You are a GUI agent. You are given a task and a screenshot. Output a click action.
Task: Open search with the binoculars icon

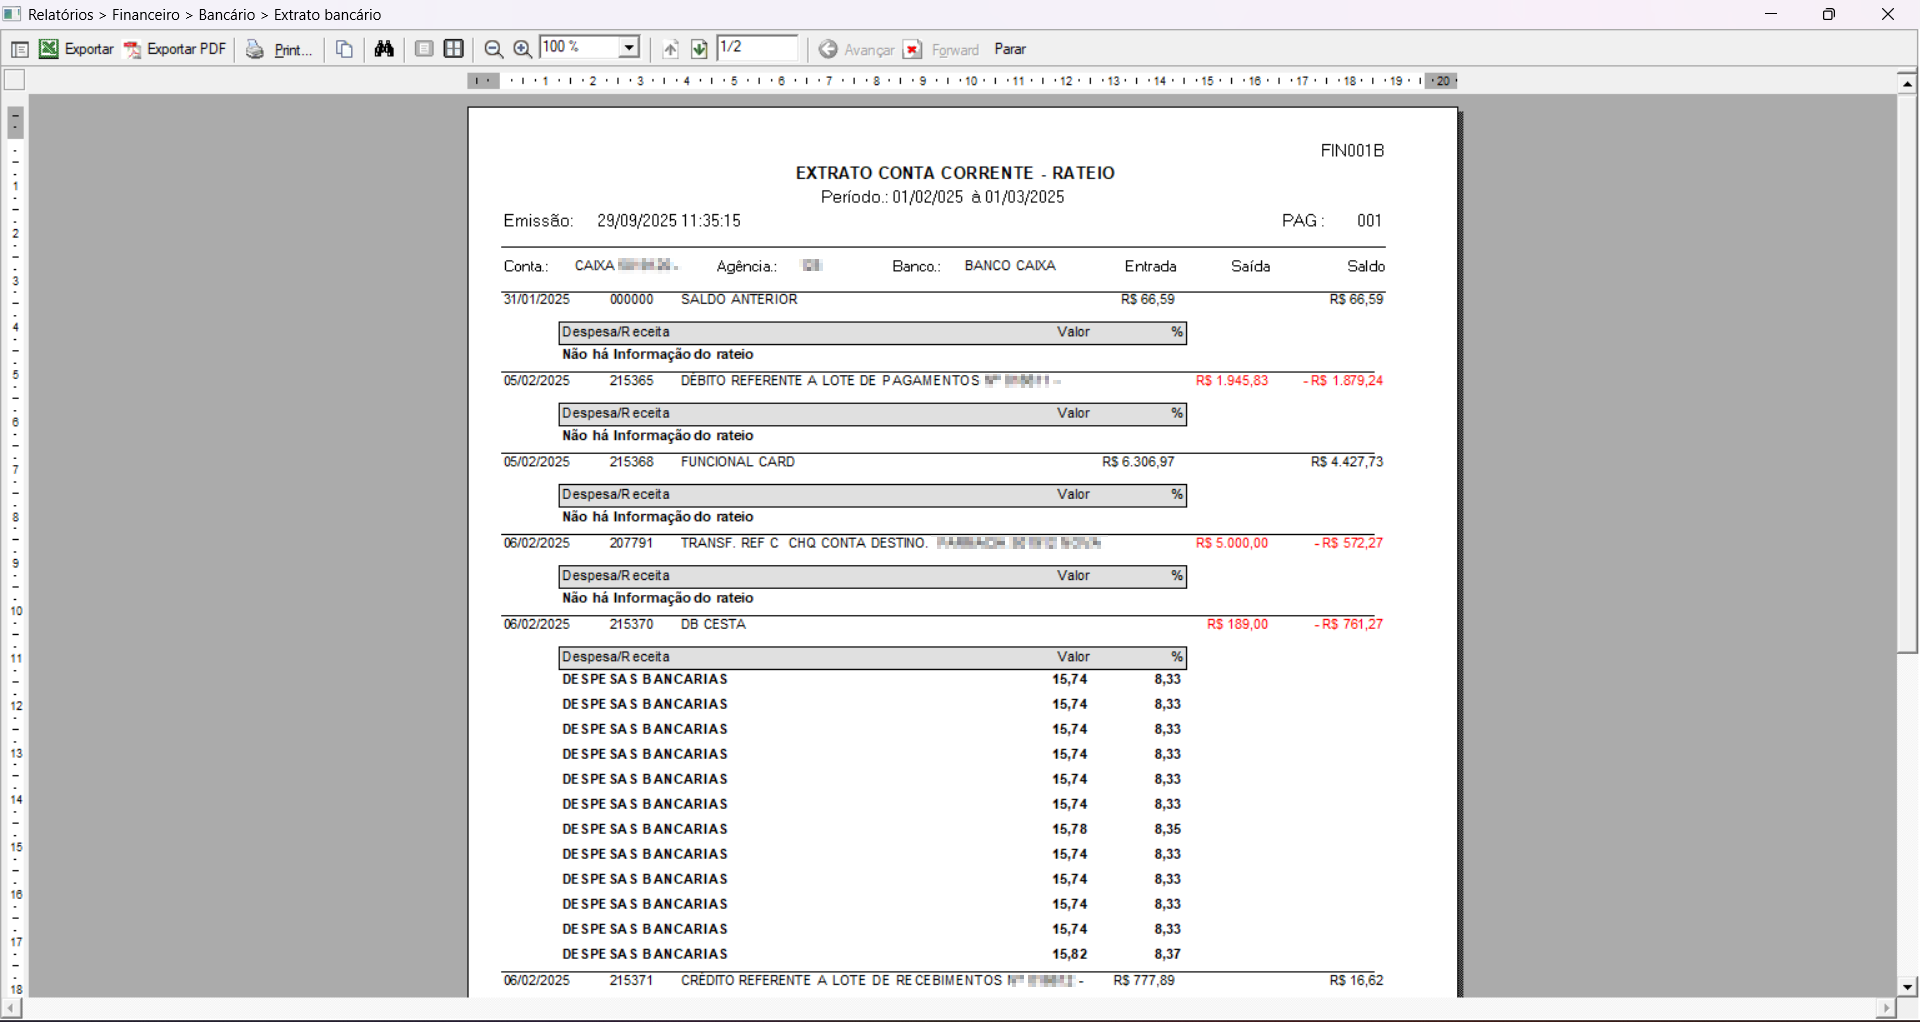point(384,49)
